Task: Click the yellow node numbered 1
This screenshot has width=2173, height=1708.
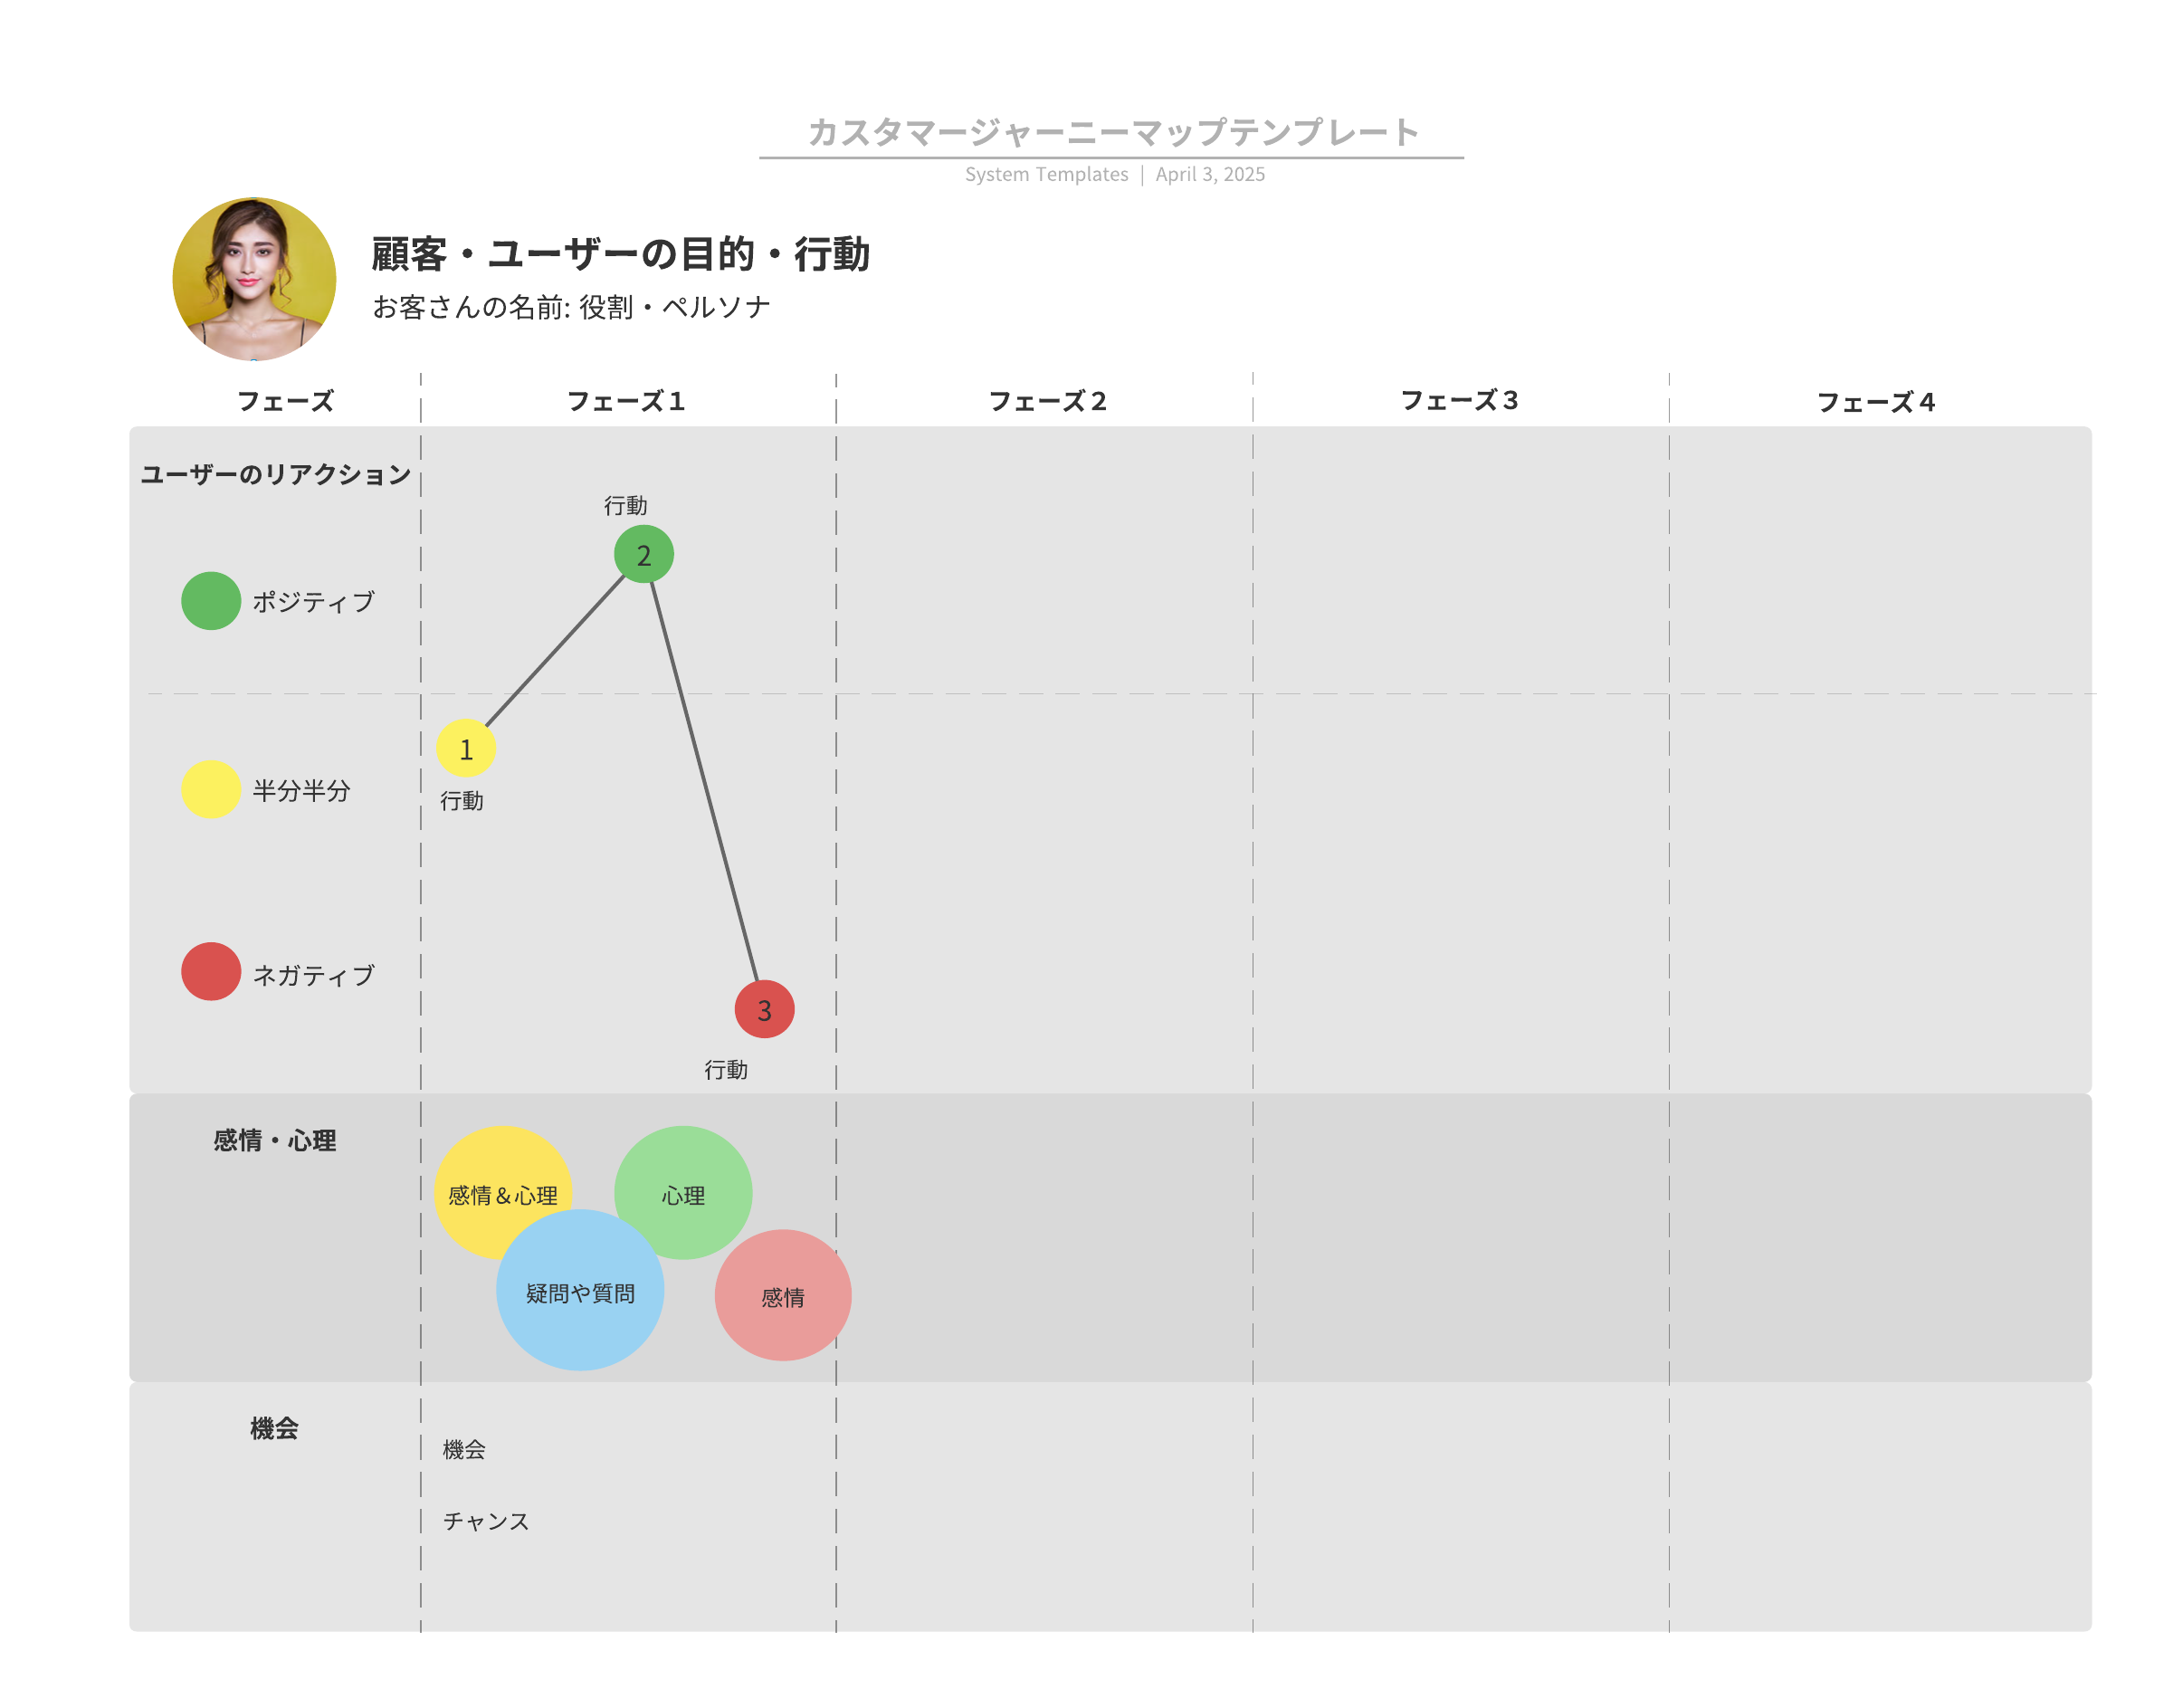Action: pyautogui.click(x=465, y=748)
